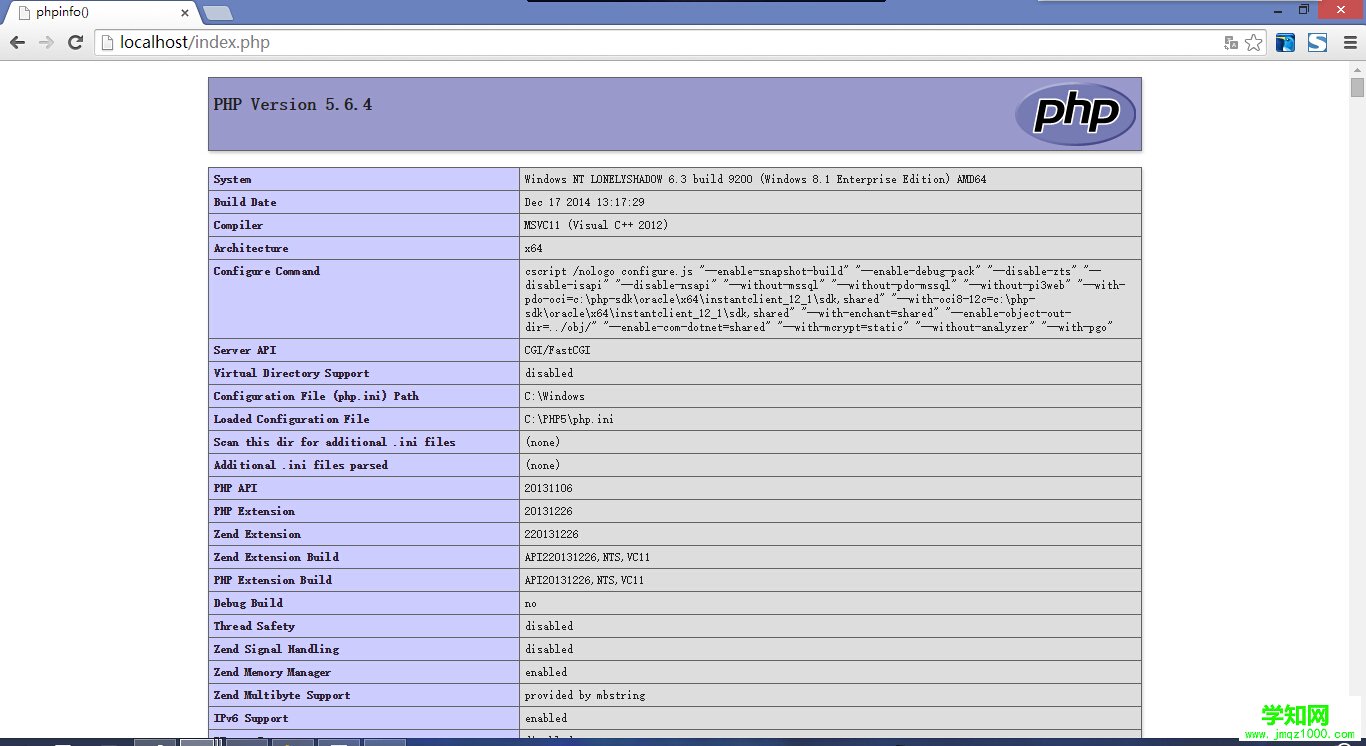Click the Zend Memory Manager label
1366x746 pixels.
[x=272, y=672]
